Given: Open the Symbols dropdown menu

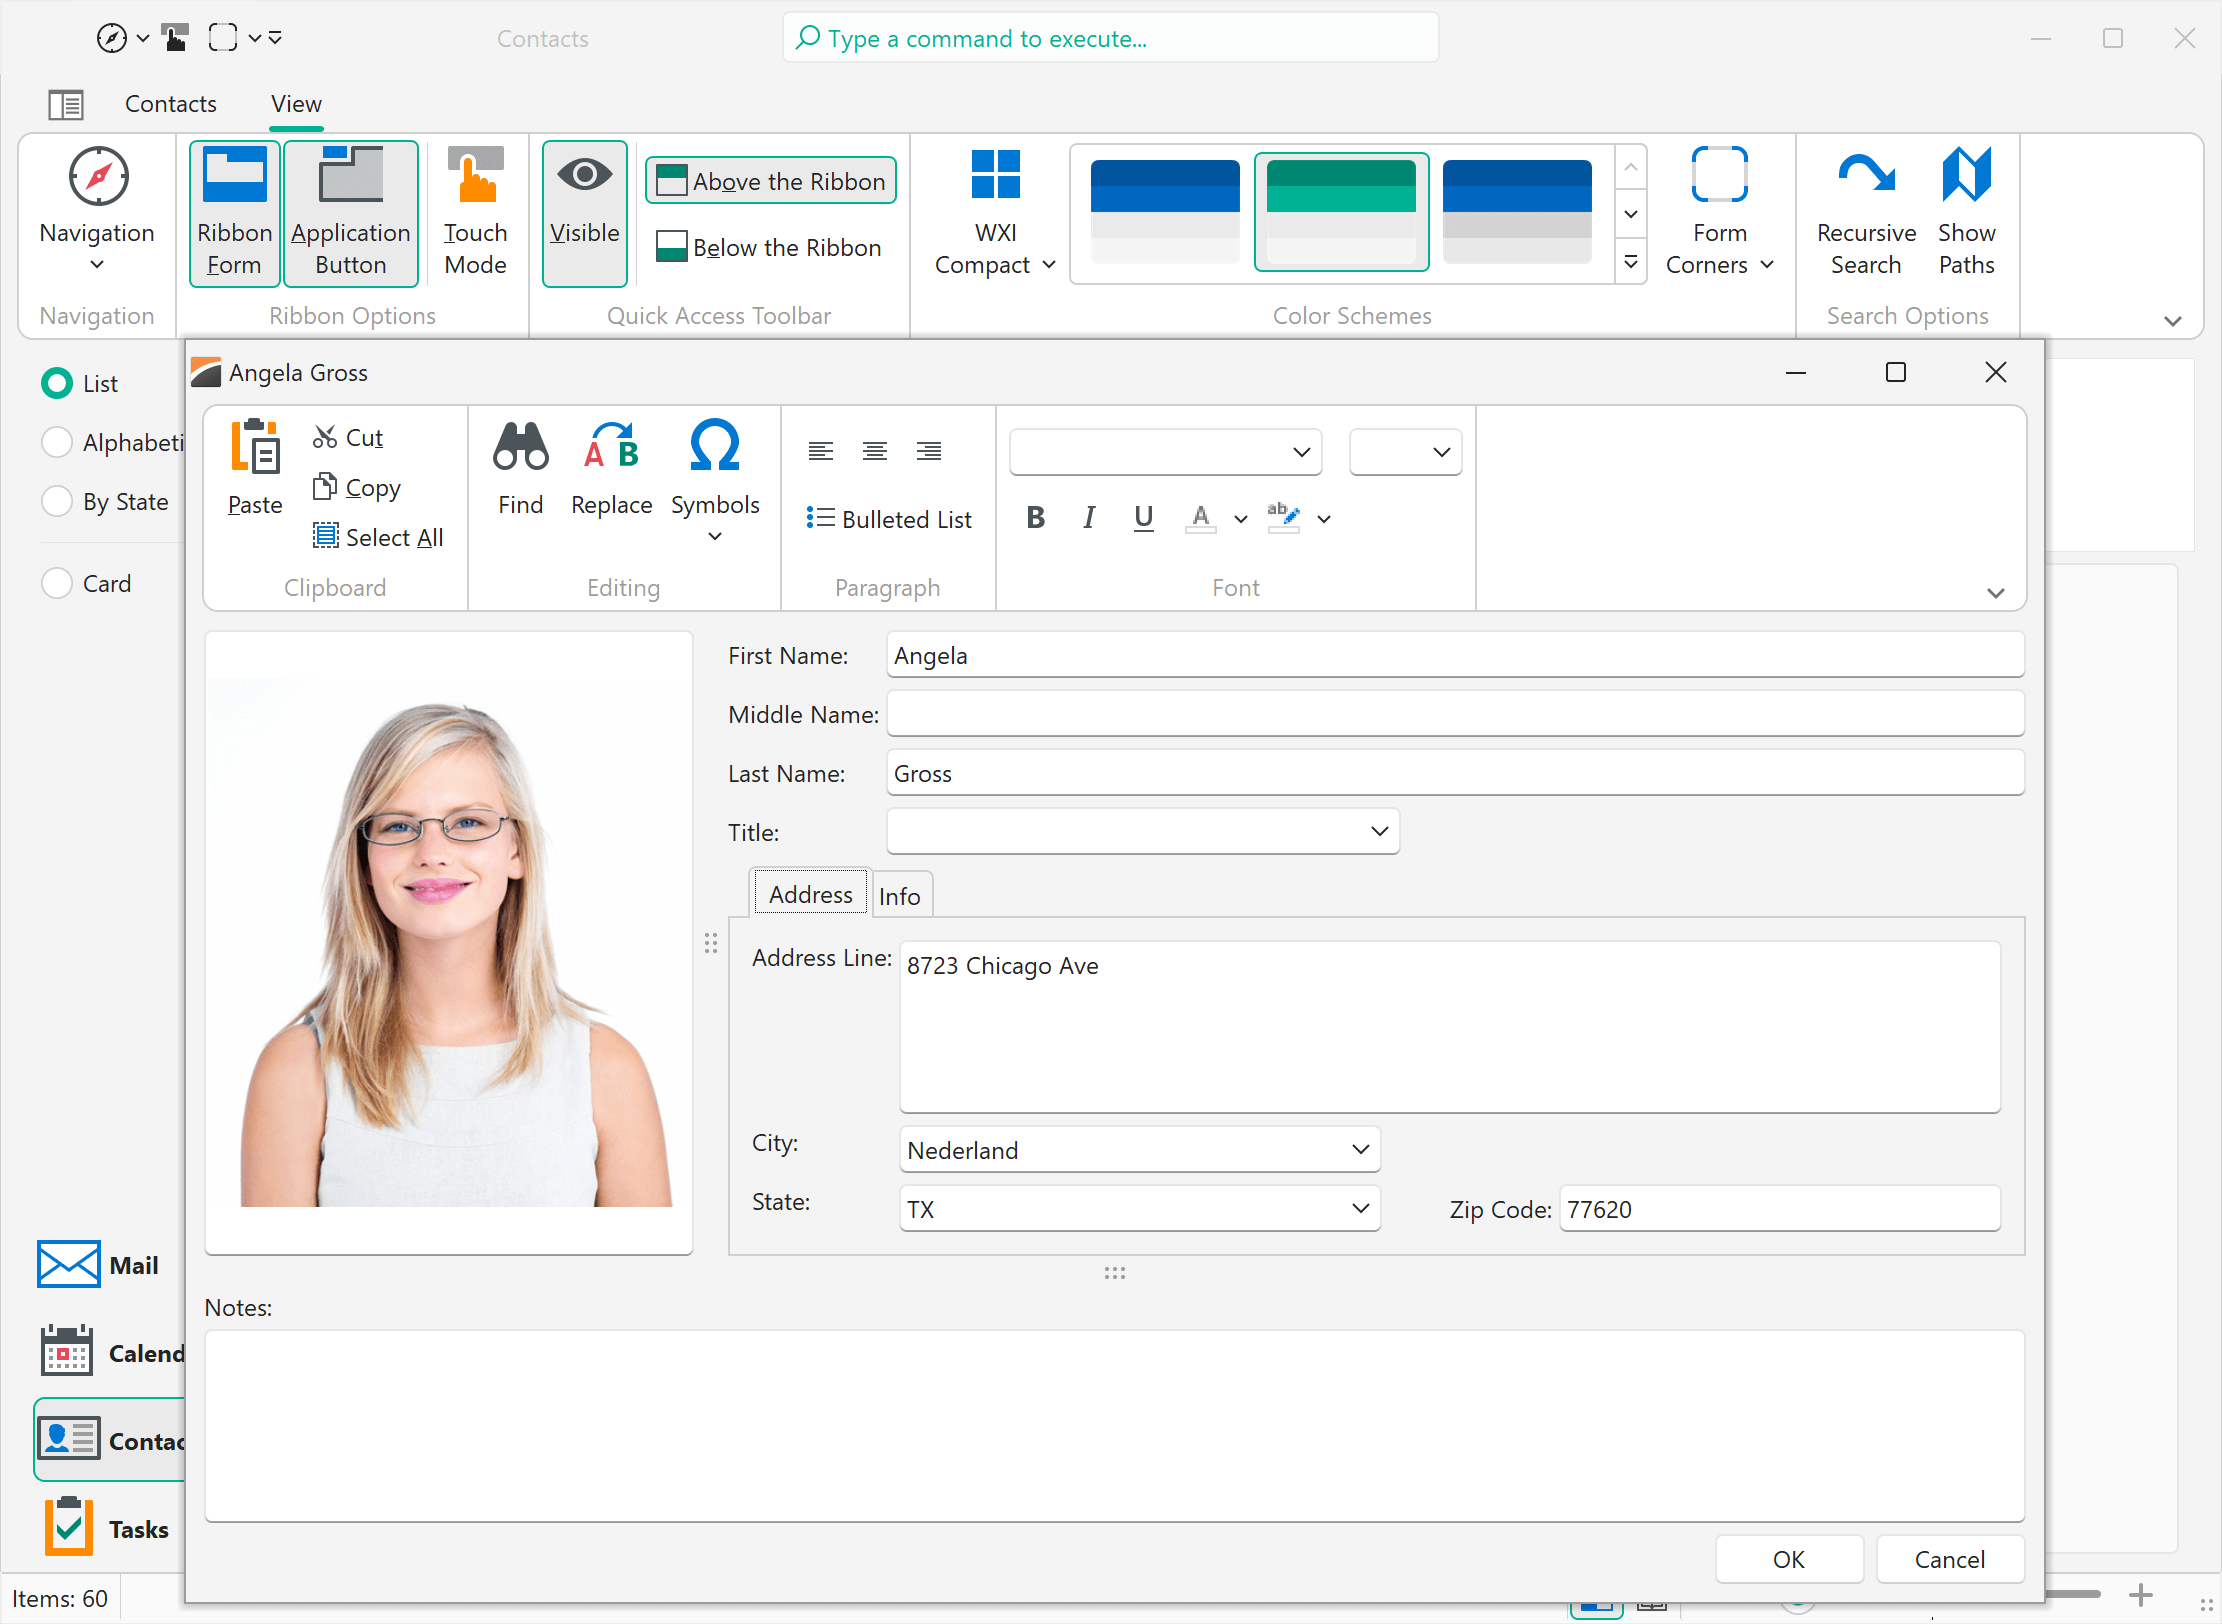Looking at the screenshot, I should pyautogui.click(x=714, y=536).
